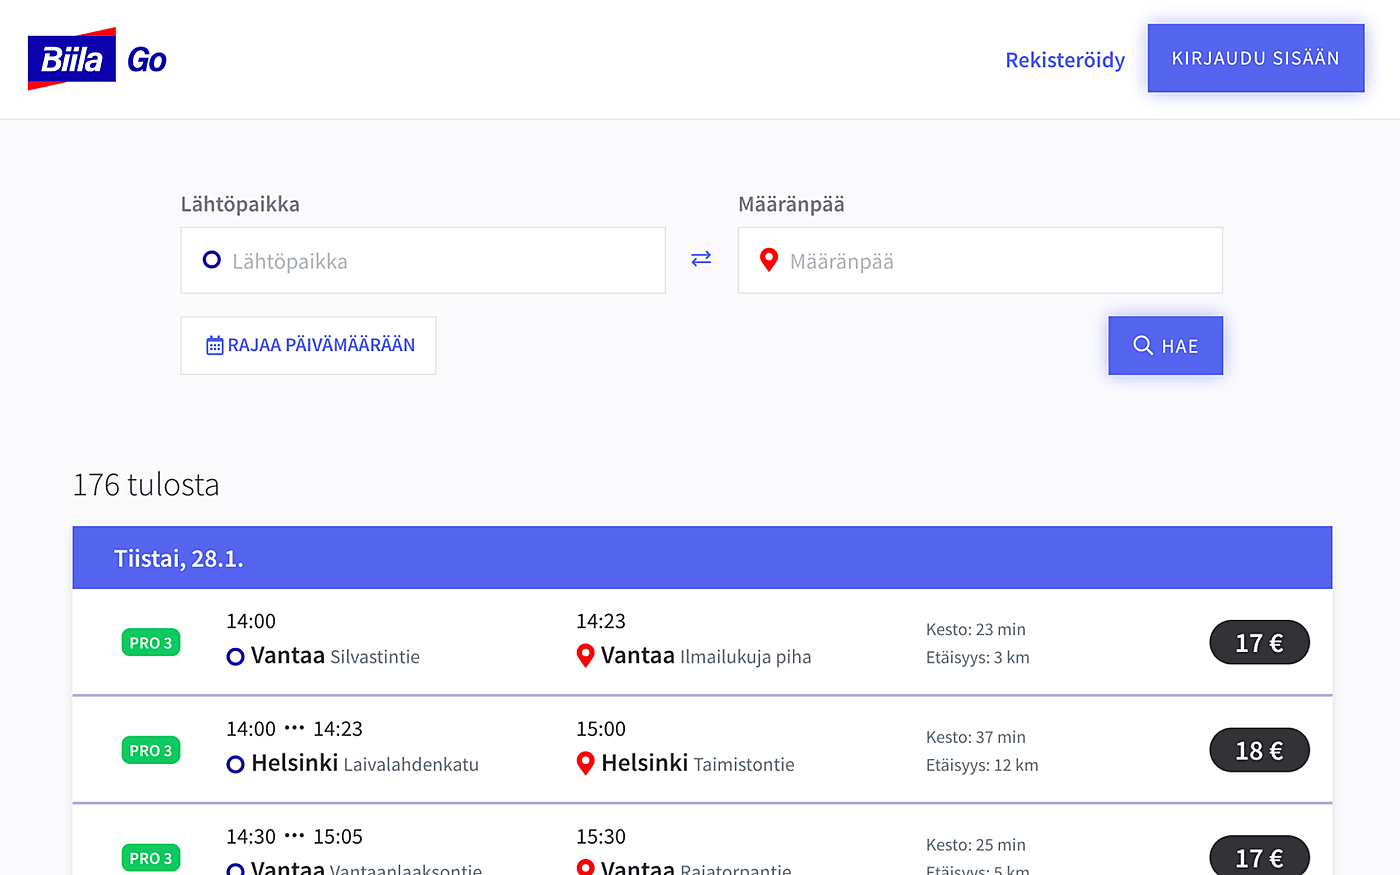Click Etäisyys: 3 km text
The height and width of the screenshot is (875, 1400).
pyautogui.click(x=978, y=657)
